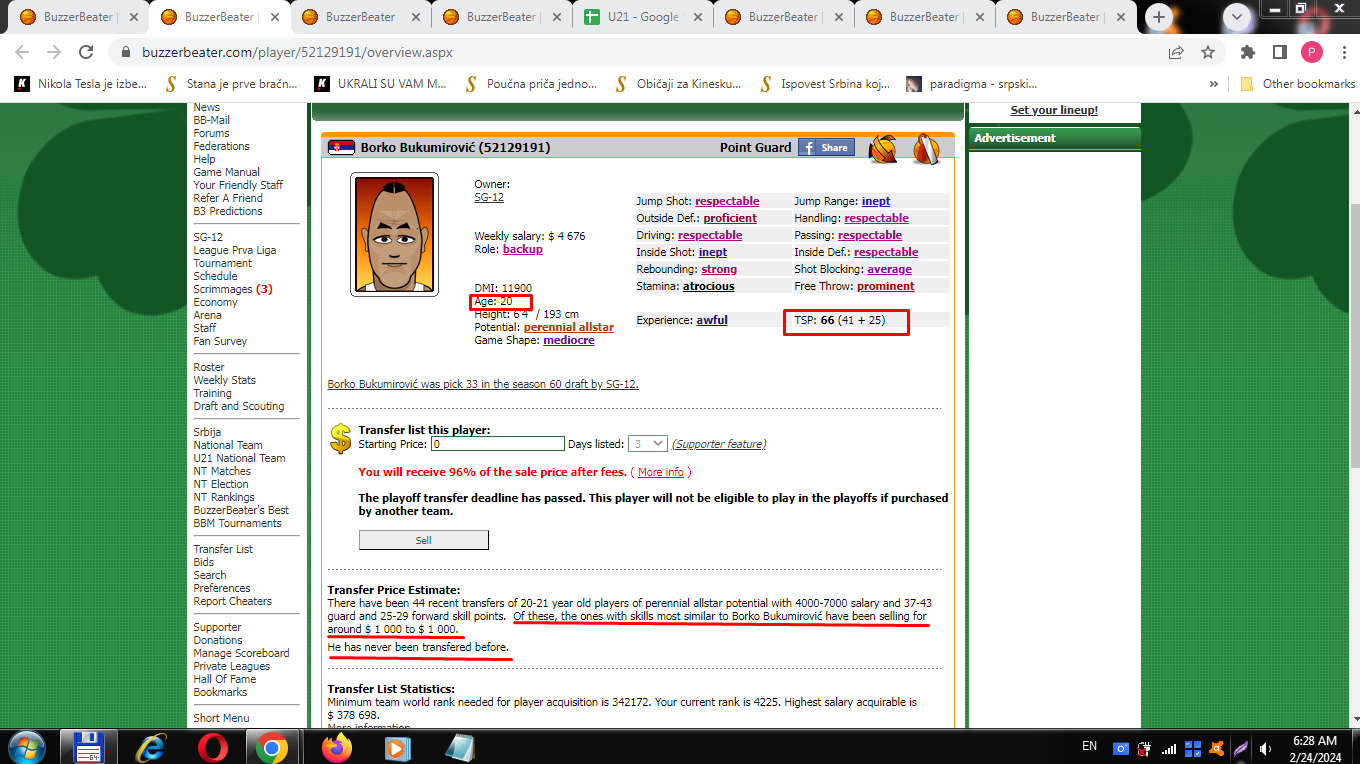This screenshot has width=1360, height=764.
Task: Click the basketball icon with the bookmark ribbon
Action: pos(926,149)
